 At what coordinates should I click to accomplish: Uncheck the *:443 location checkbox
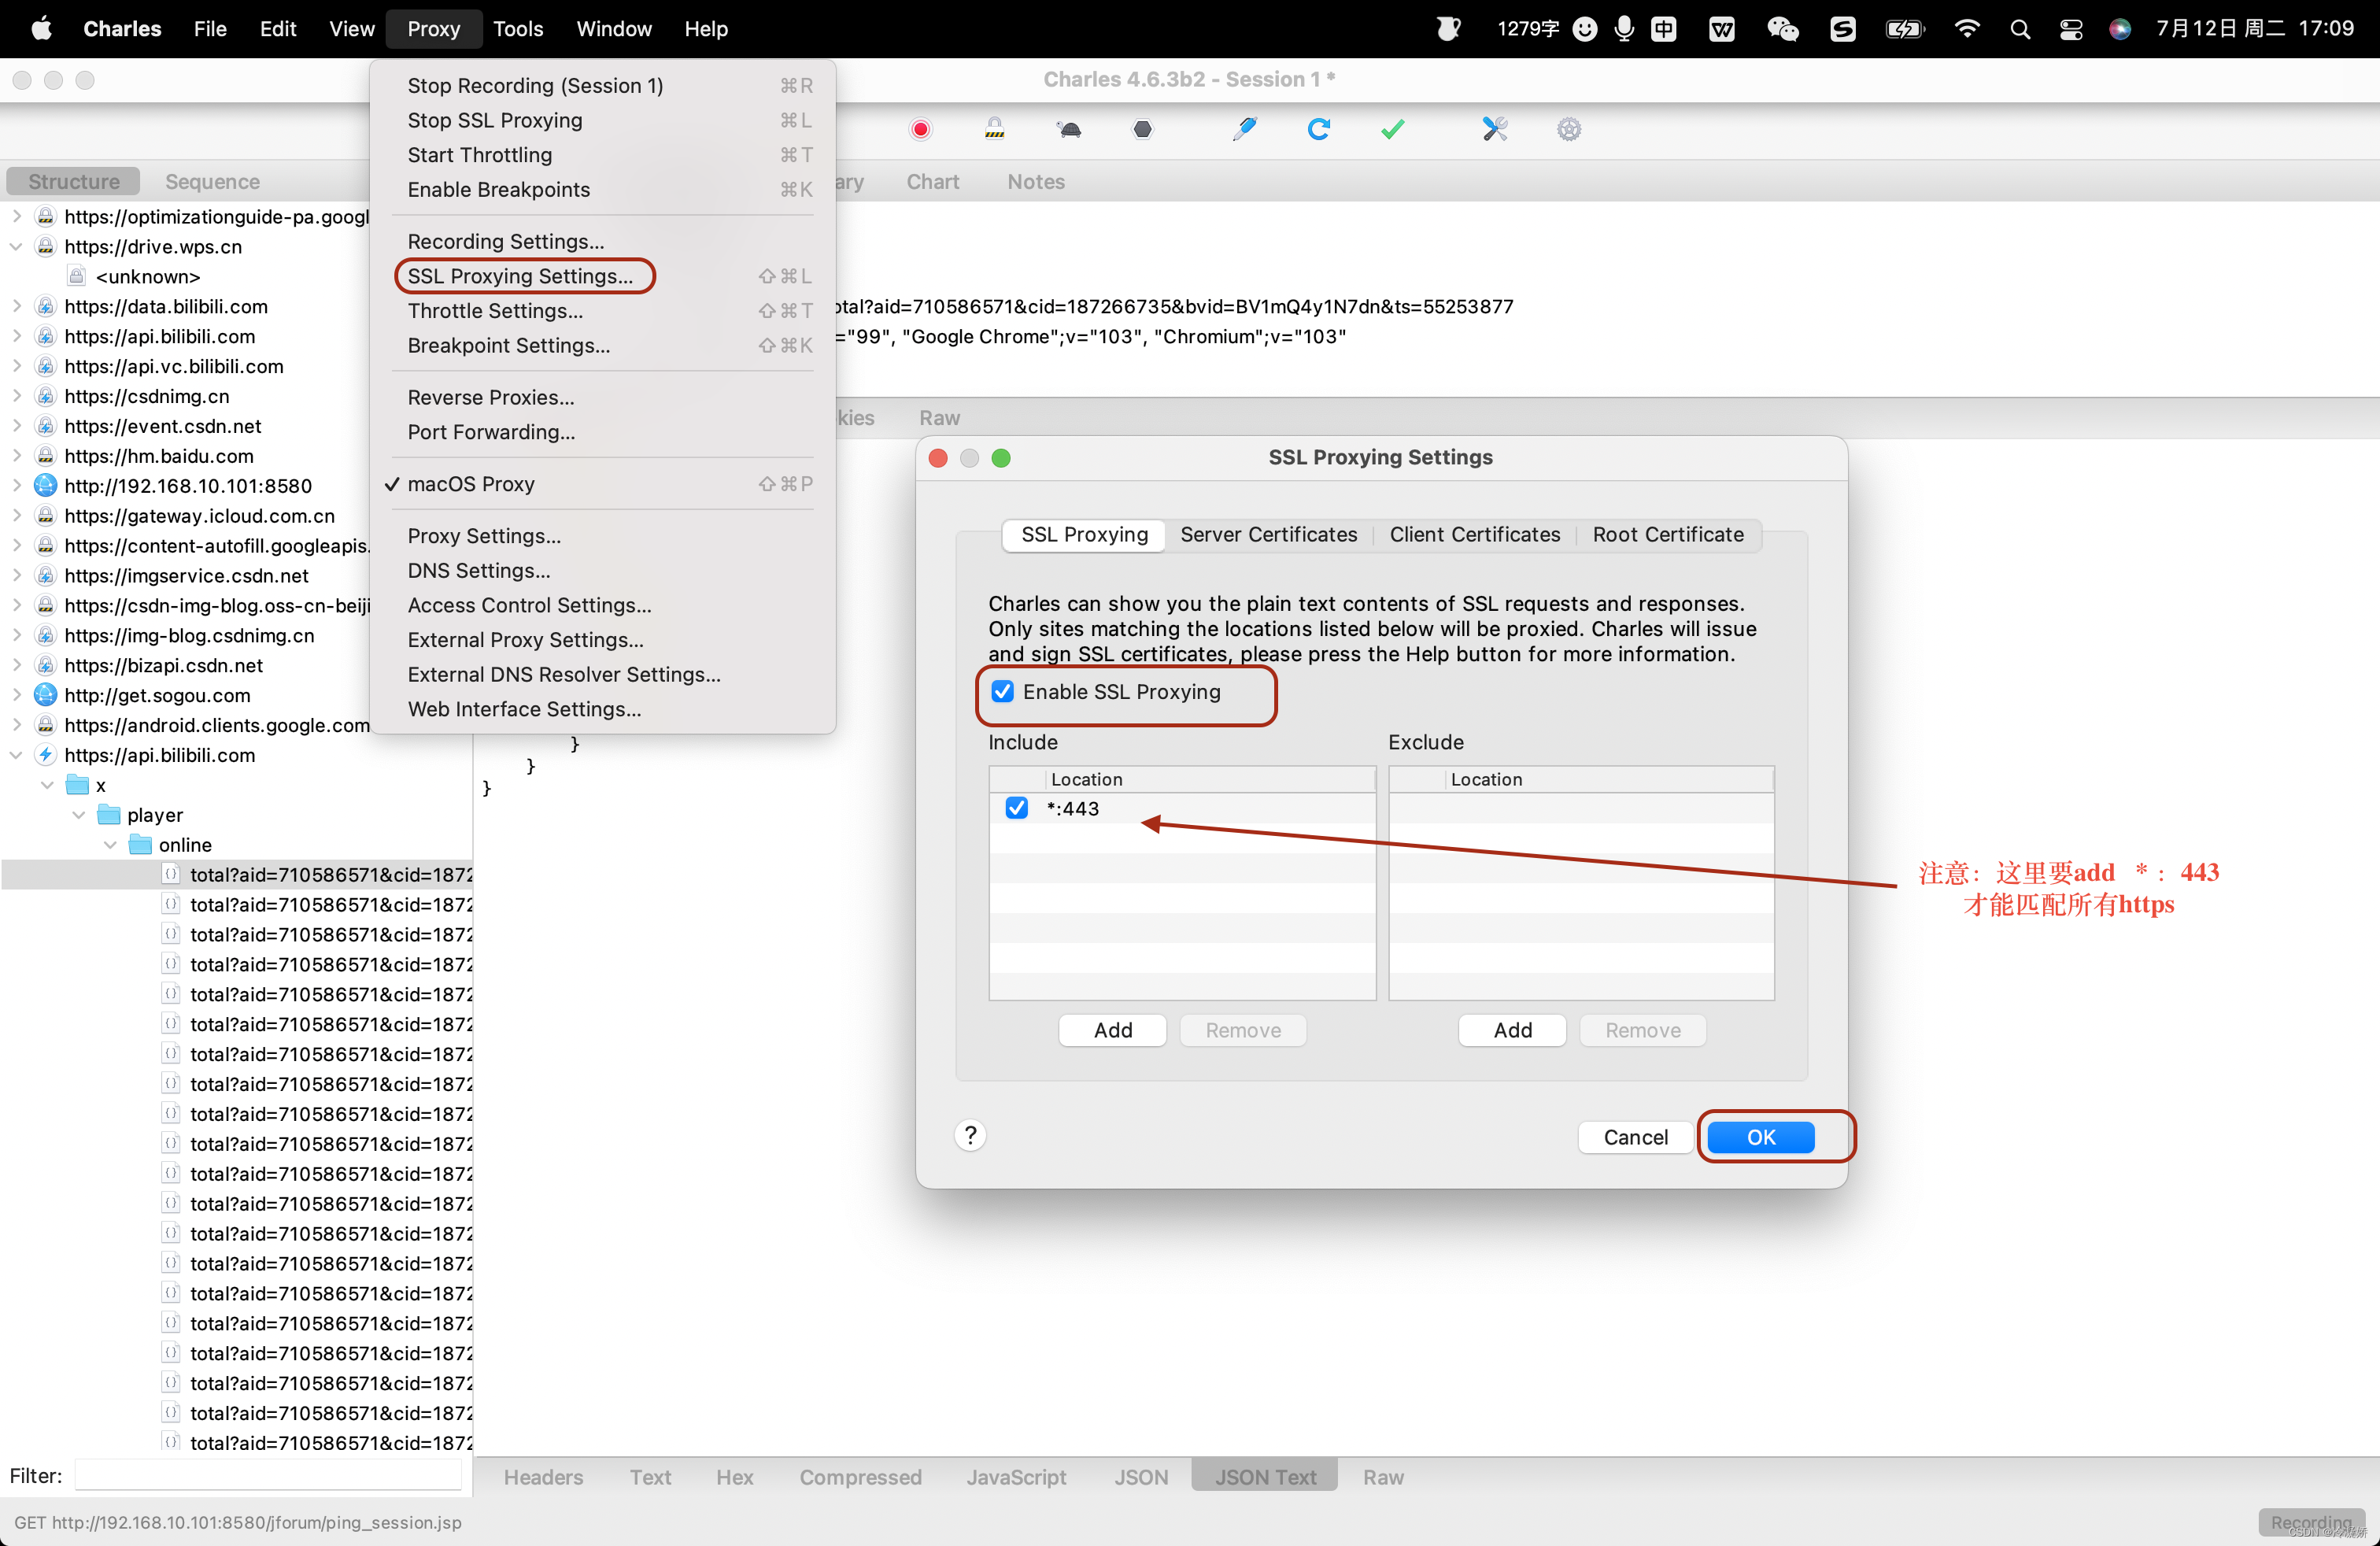[x=1017, y=808]
